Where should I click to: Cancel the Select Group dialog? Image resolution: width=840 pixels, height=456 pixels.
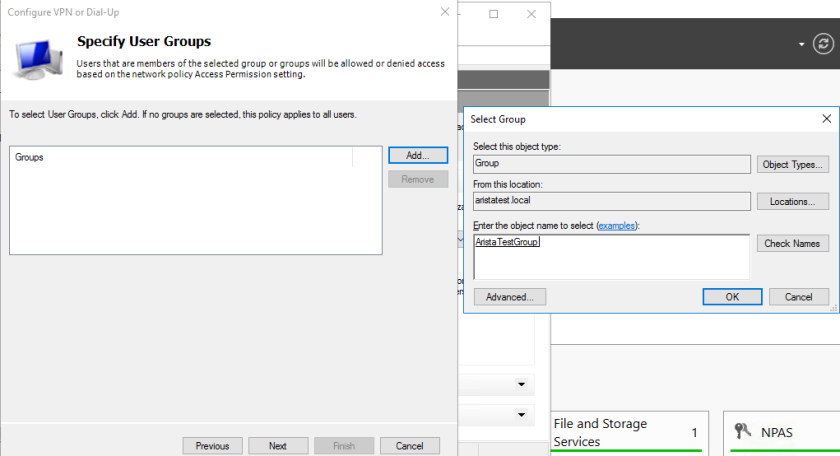tap(799, 297)
